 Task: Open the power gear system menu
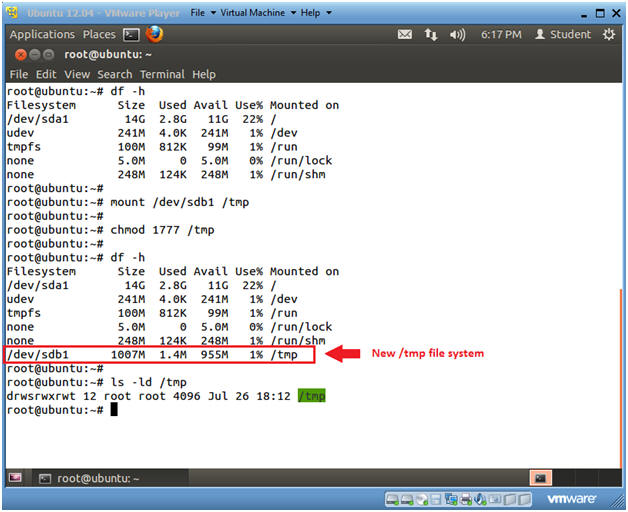click(x=609, y=34)
